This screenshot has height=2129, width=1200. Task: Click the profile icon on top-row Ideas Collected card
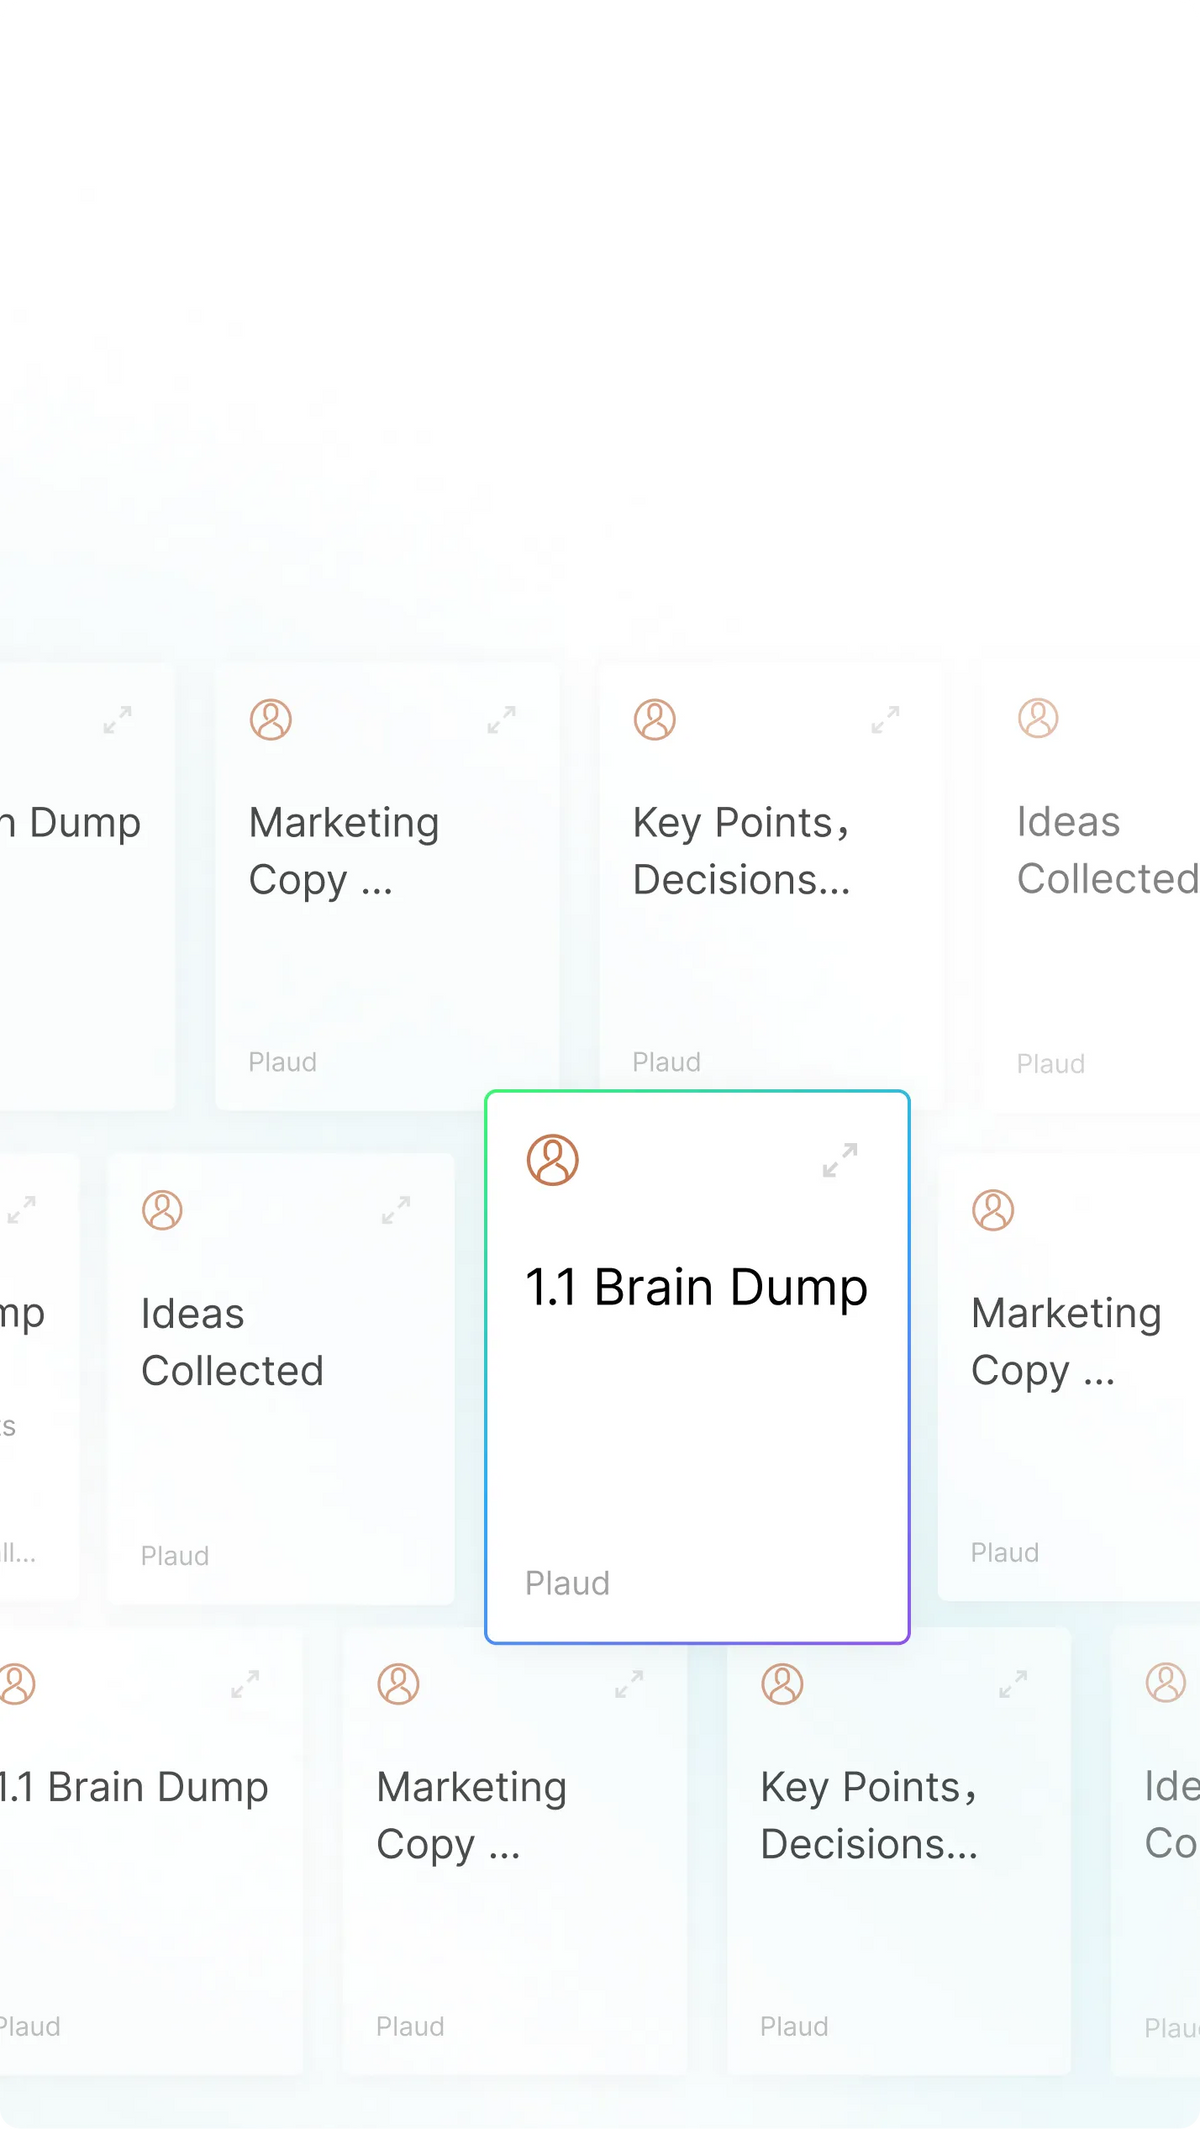(x=1038, y=718)
